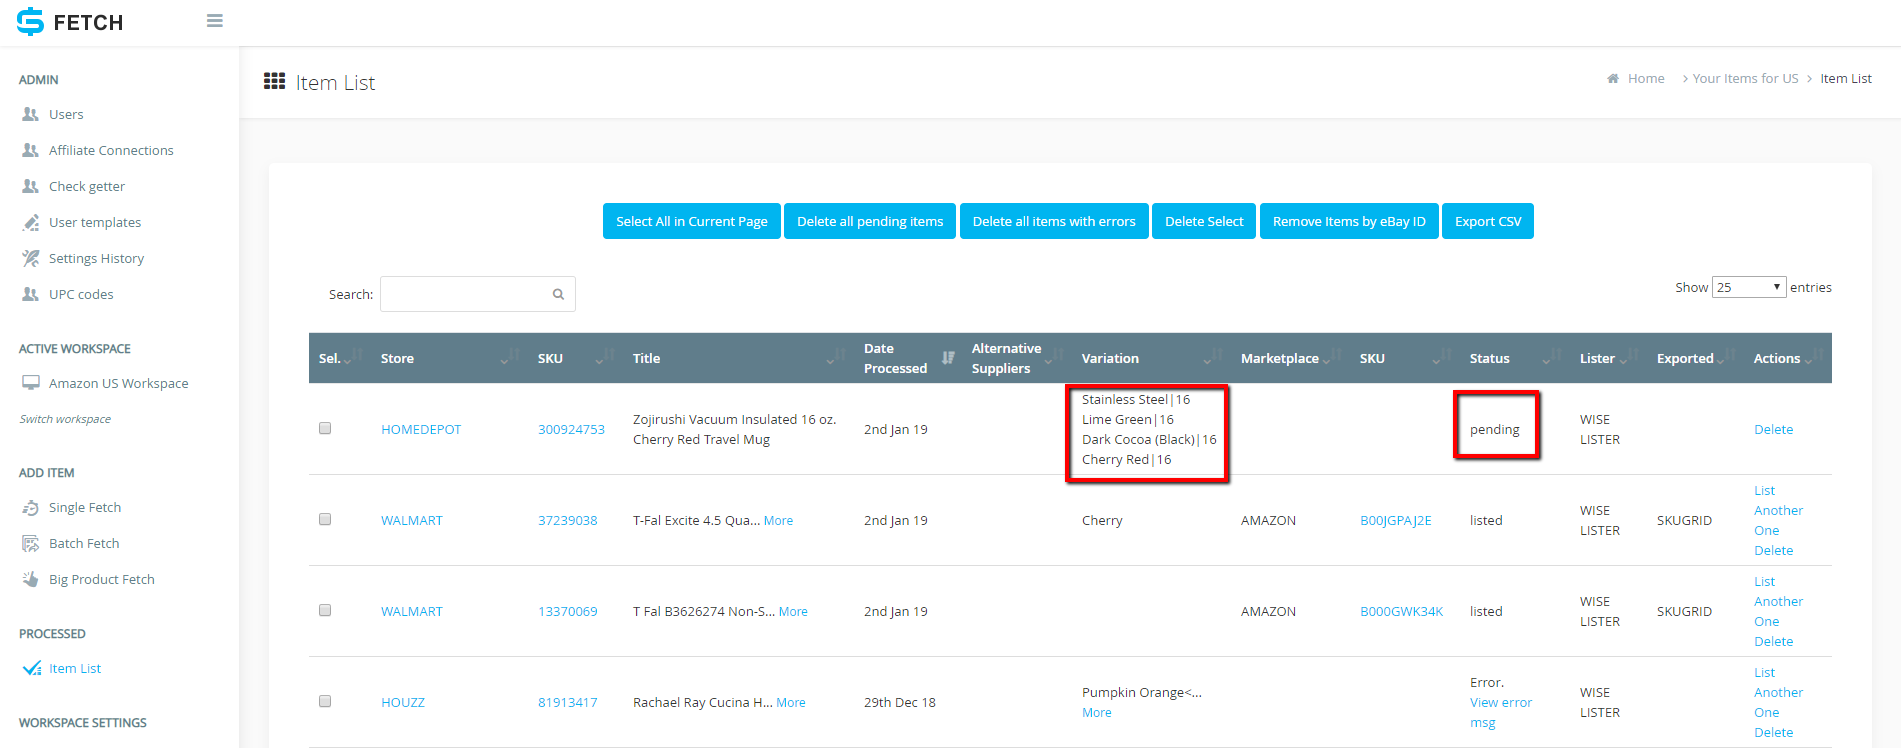
Task: Open the Show entries dropdown
Action: click(1748, 287)
